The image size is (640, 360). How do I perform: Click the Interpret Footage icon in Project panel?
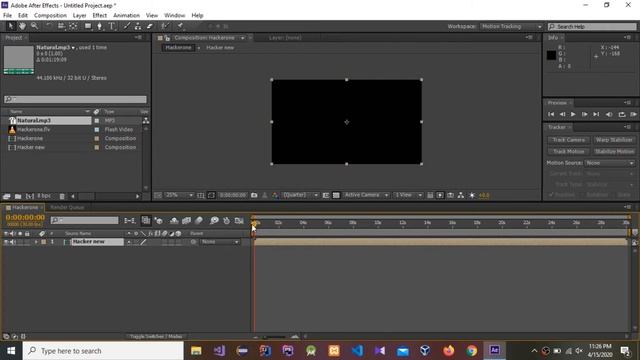[x=6, y=196]
